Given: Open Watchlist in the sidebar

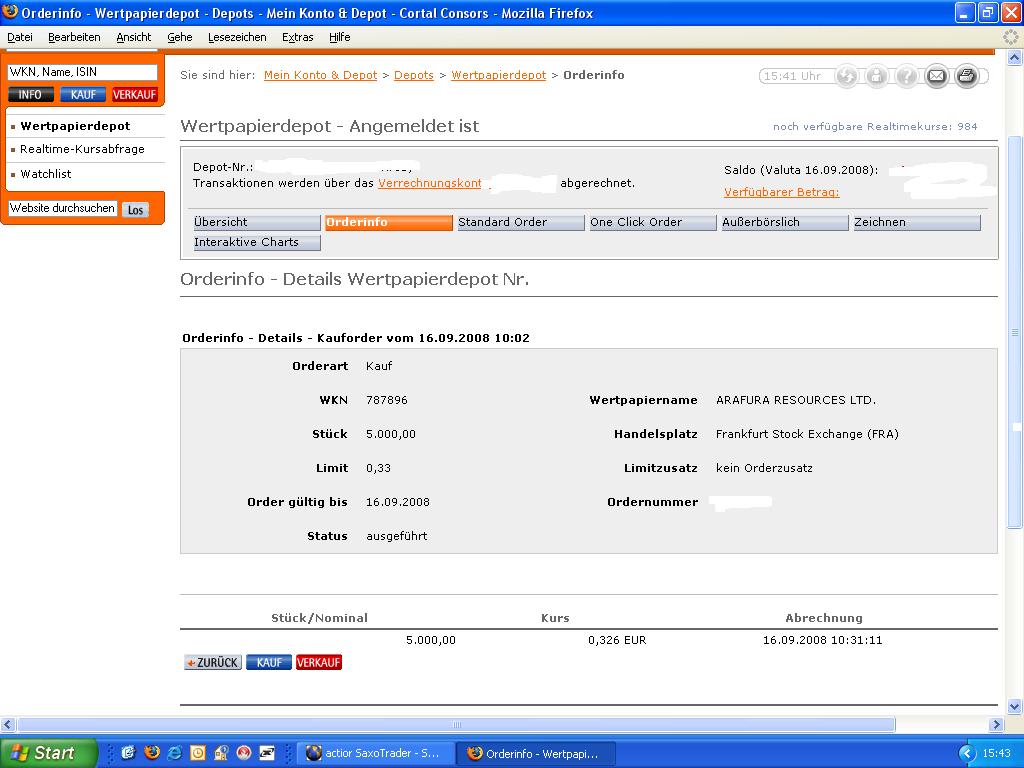Looking at the screenshot, I should pyautogui.click(x=46, y=174).
